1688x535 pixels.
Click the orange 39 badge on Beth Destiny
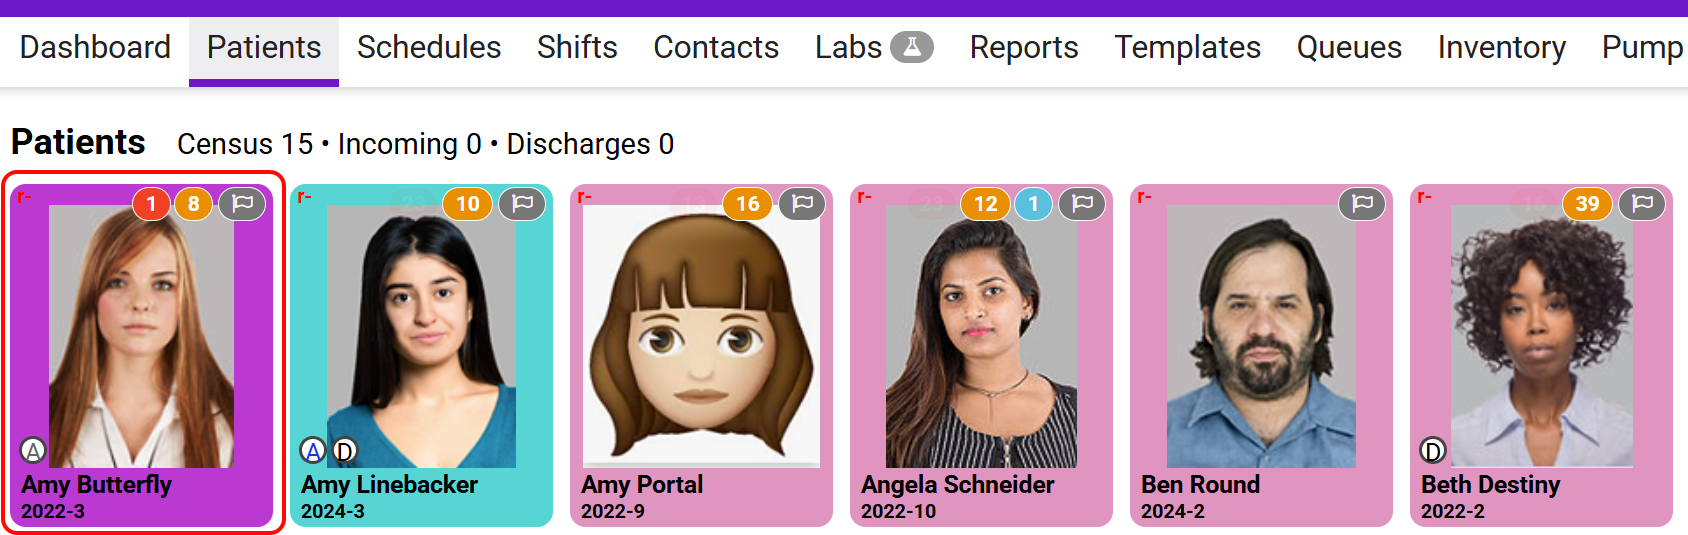click(x=1587, y=204)
